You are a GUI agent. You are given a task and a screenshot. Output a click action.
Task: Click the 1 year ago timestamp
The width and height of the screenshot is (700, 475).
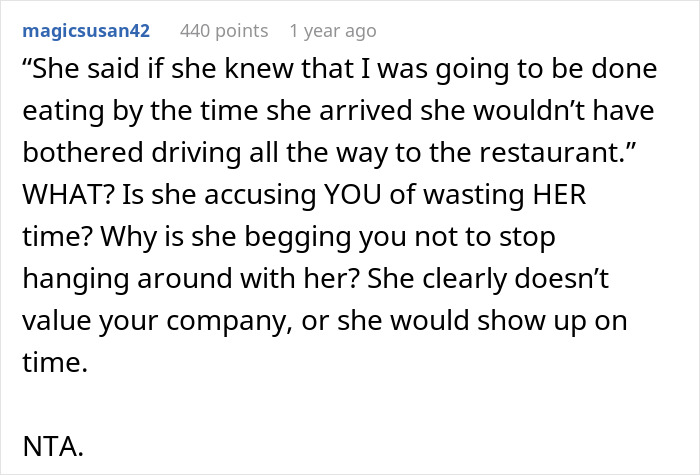(x=334, y=31)
